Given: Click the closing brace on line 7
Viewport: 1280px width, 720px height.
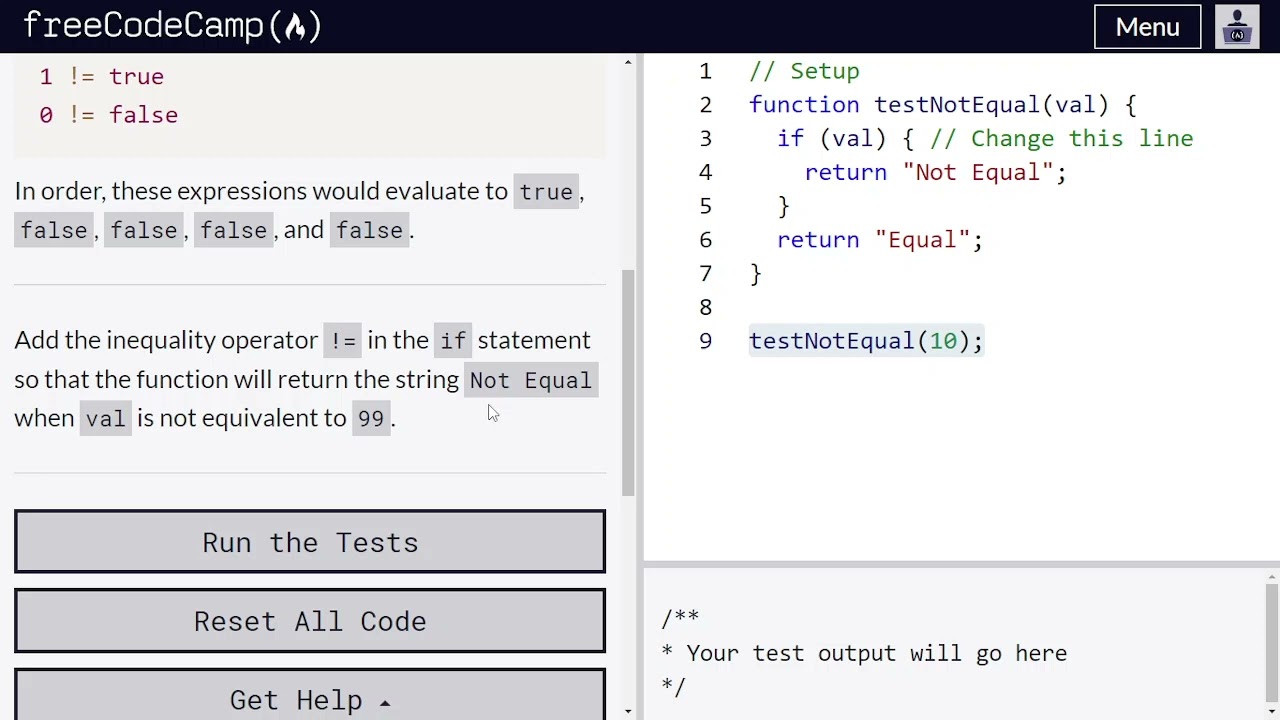Looking at the screenshot, I should pos(756,274).
